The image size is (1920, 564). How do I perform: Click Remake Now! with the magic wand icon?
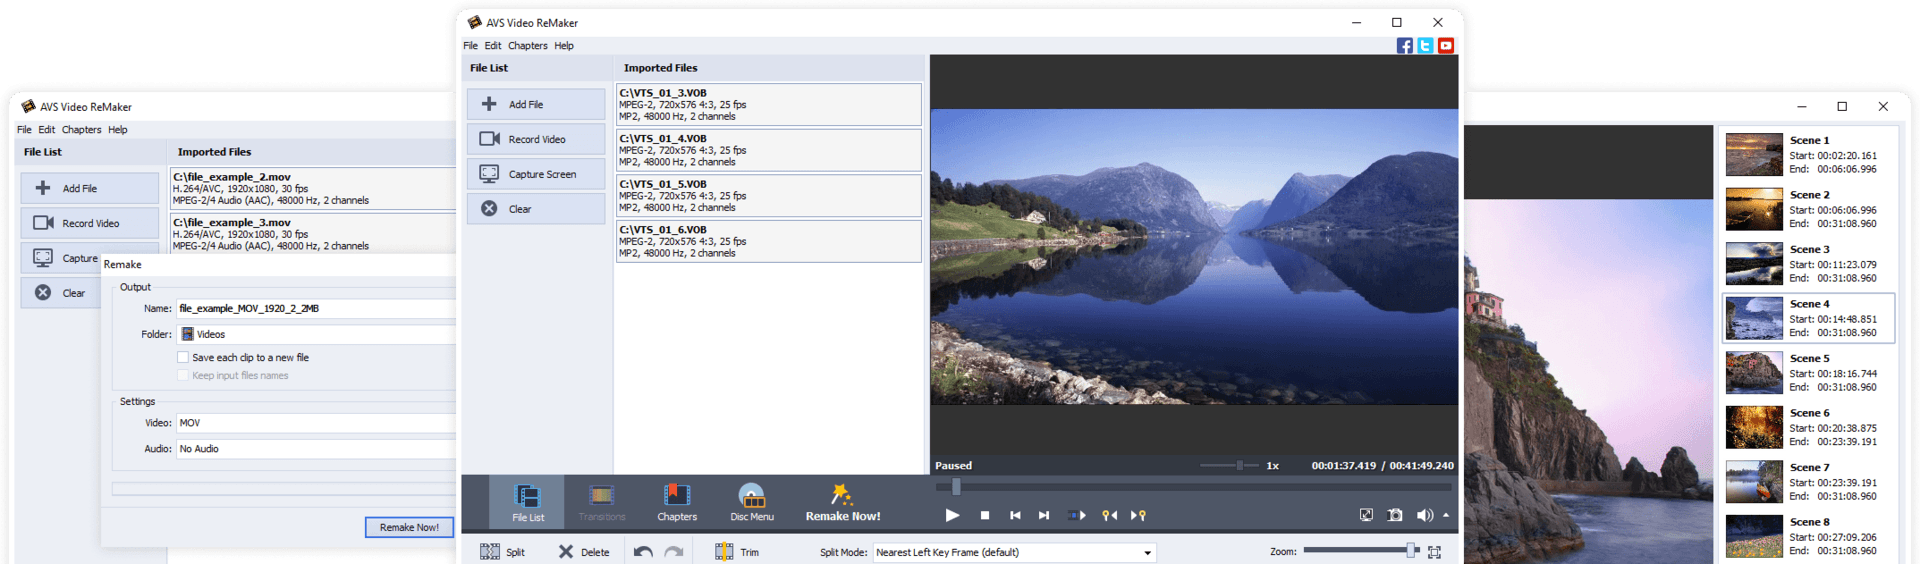pyautogui.click(x=843, y=502)
